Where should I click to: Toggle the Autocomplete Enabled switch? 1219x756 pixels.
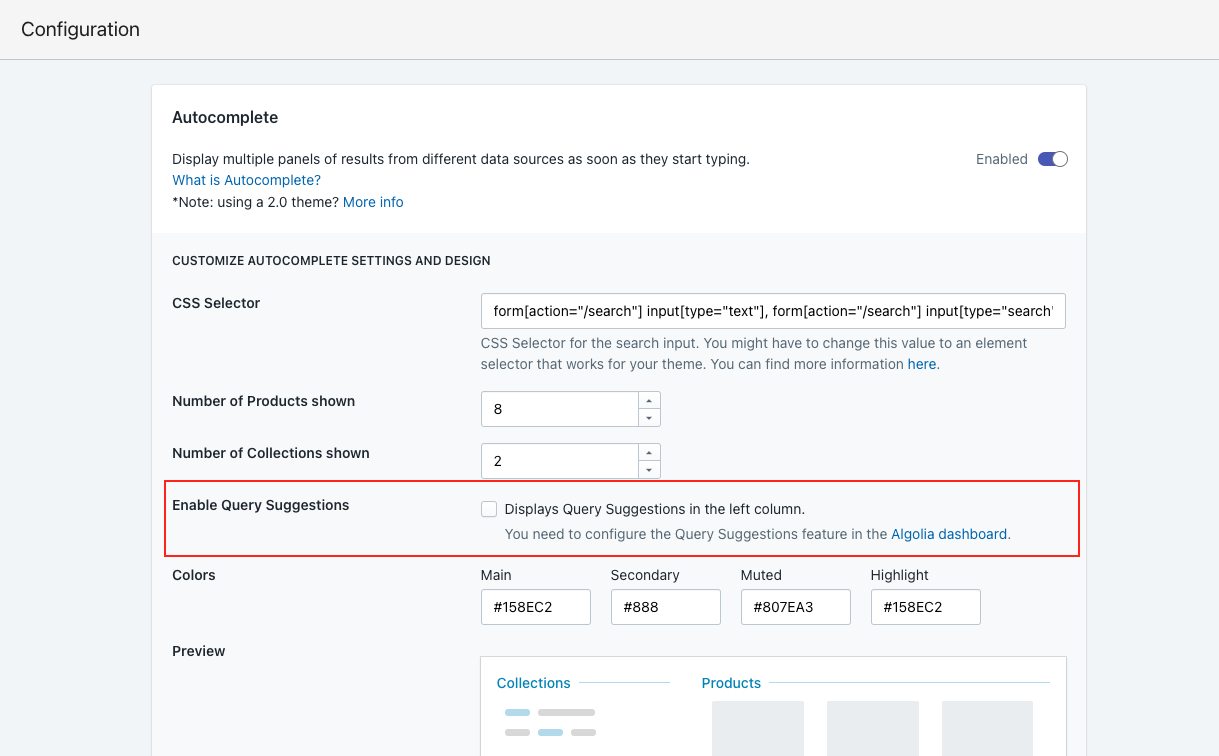(1053, 159)
